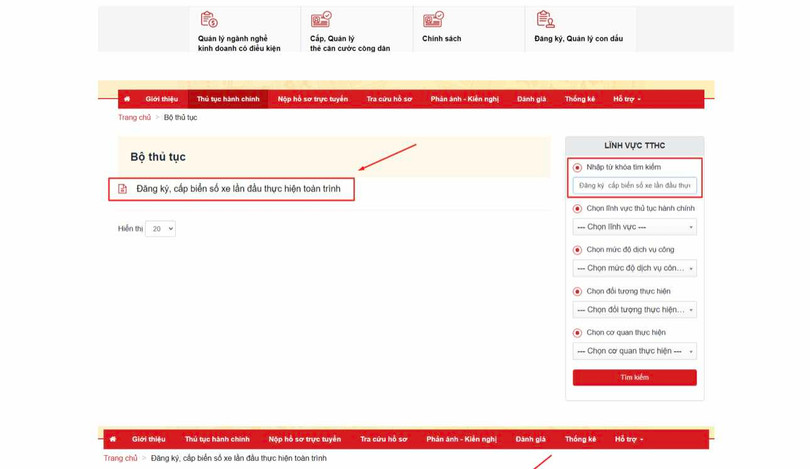Open 'Tra cứu hồ sơ' in top menu
The height and width of the screenshot is (469, 810).
(x=389, y=99)
